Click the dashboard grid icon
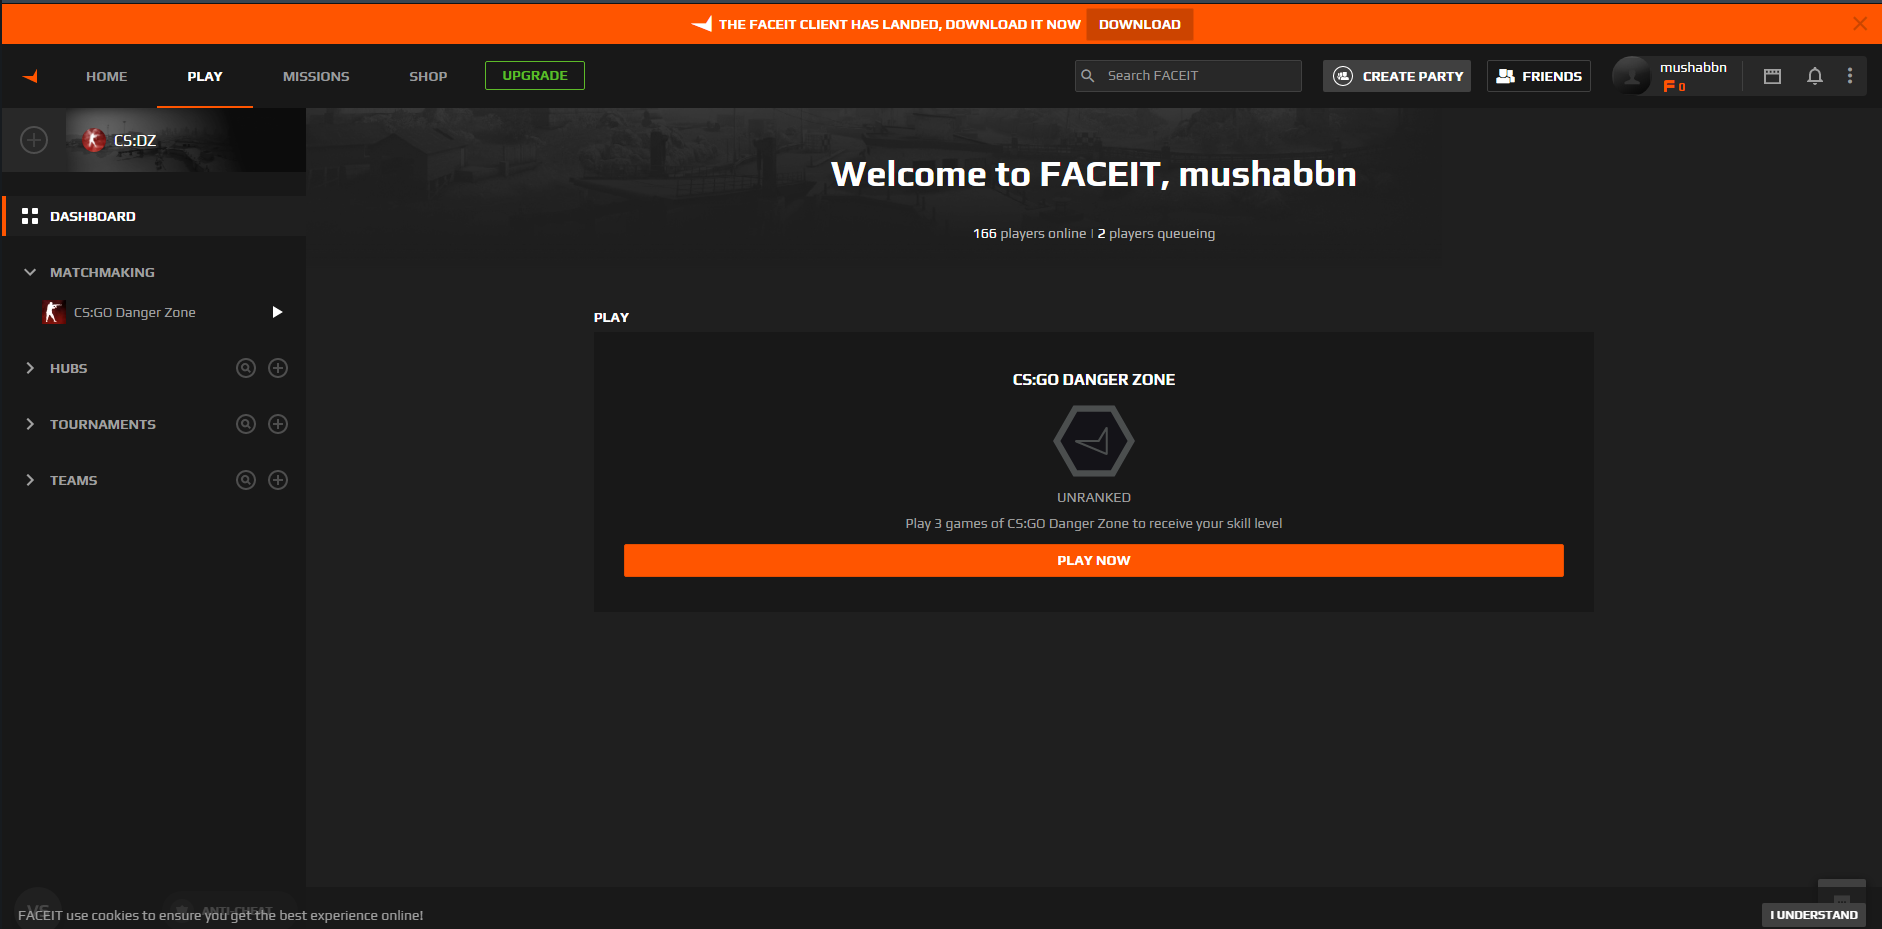The height and width of the screenshot is (929, 1882). [30, 216]
